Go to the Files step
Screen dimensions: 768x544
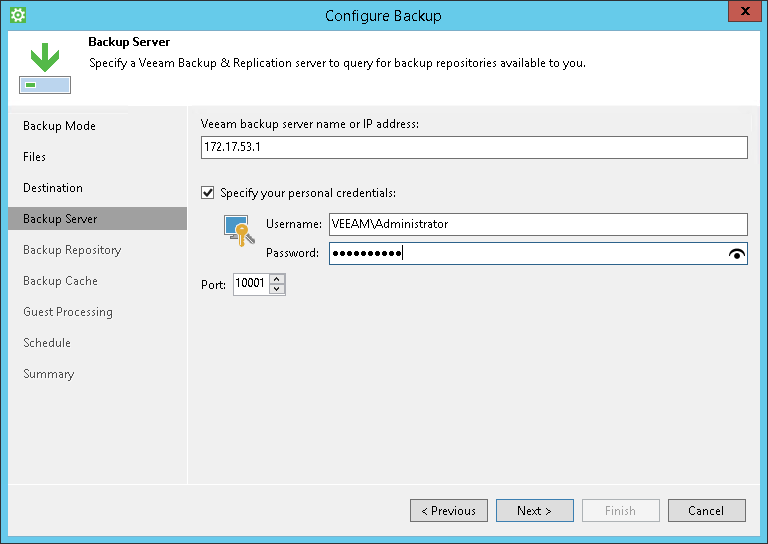tap(35, 157)
